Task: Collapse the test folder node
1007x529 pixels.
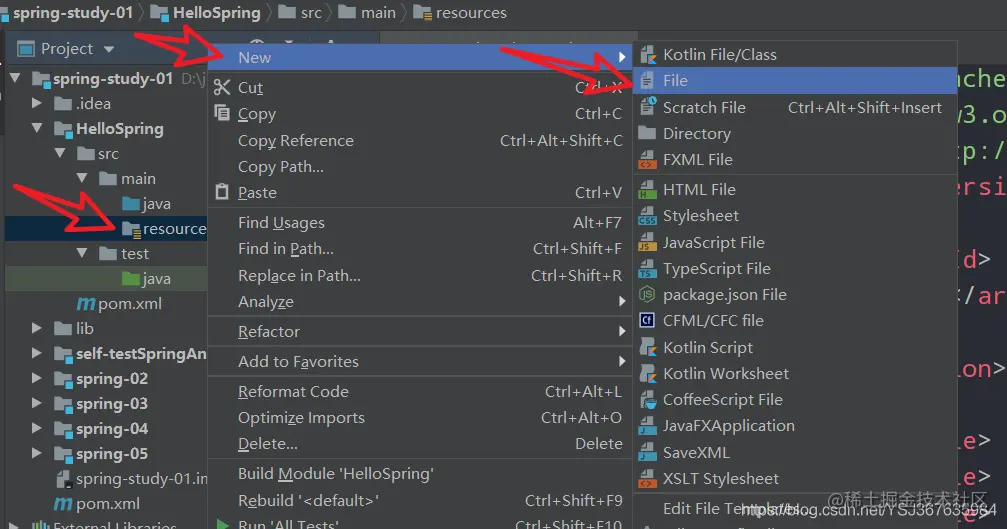Action: (82, 254)
